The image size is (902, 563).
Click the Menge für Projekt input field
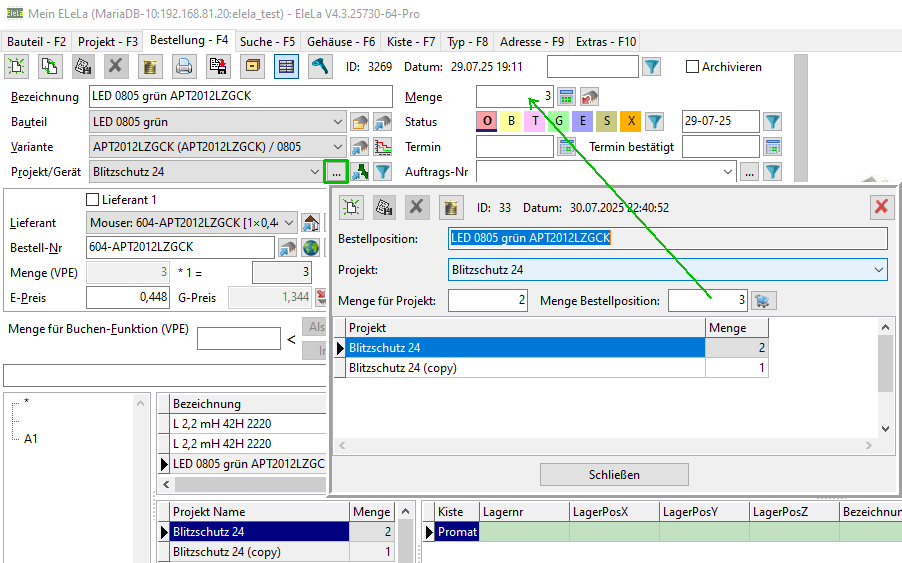[x=488, y=300]
